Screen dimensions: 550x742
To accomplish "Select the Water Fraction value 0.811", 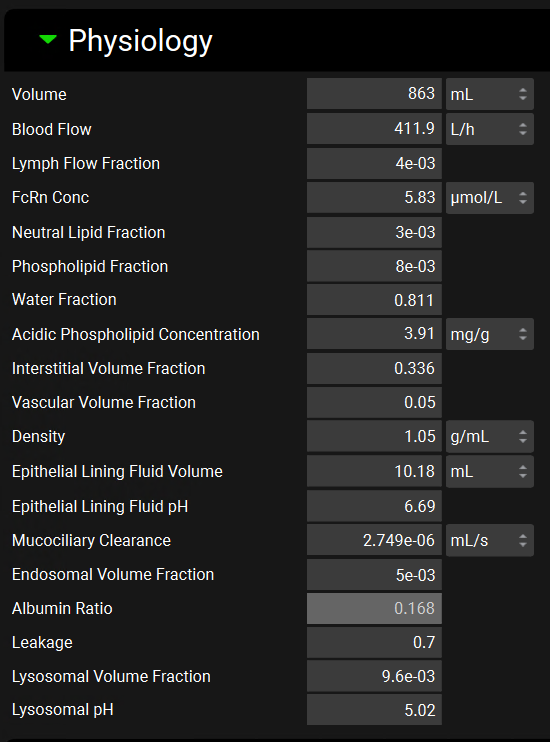I will tap(374, 300).
